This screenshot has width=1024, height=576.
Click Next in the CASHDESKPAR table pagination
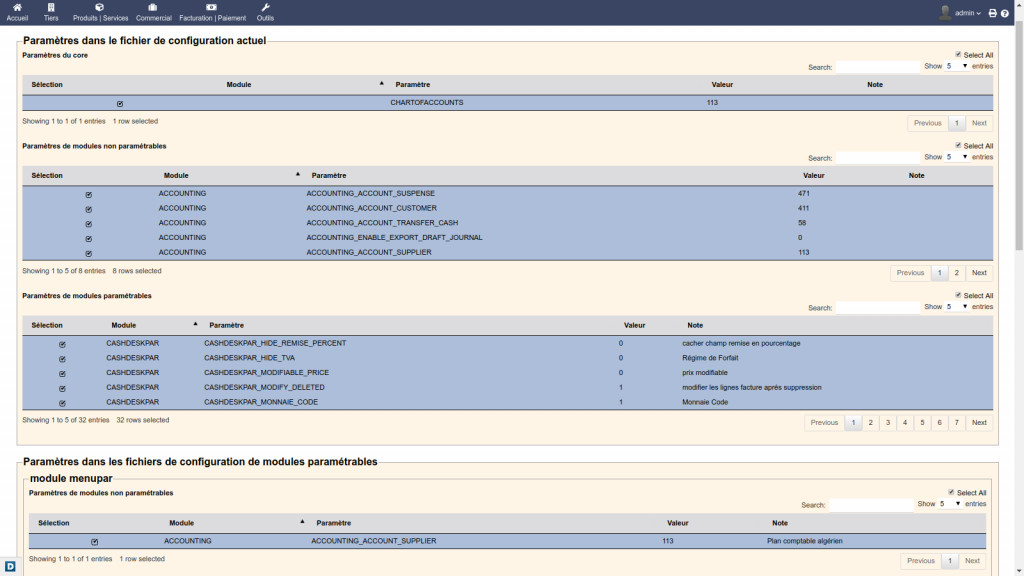pos(979,422)
